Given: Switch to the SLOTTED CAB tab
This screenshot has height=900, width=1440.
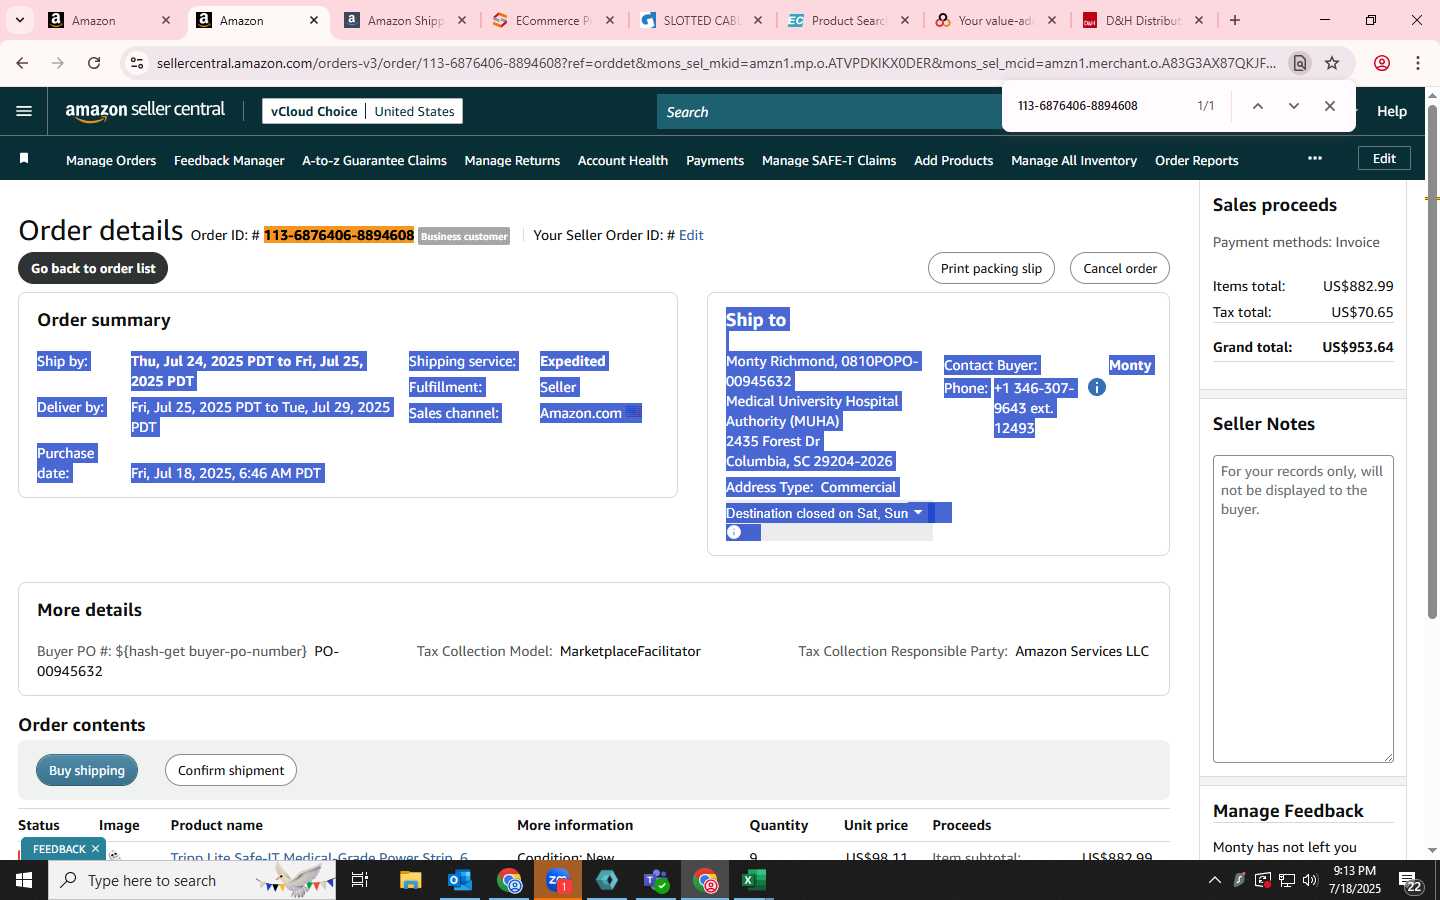Looking at the screenshot, I should (701, 20).
